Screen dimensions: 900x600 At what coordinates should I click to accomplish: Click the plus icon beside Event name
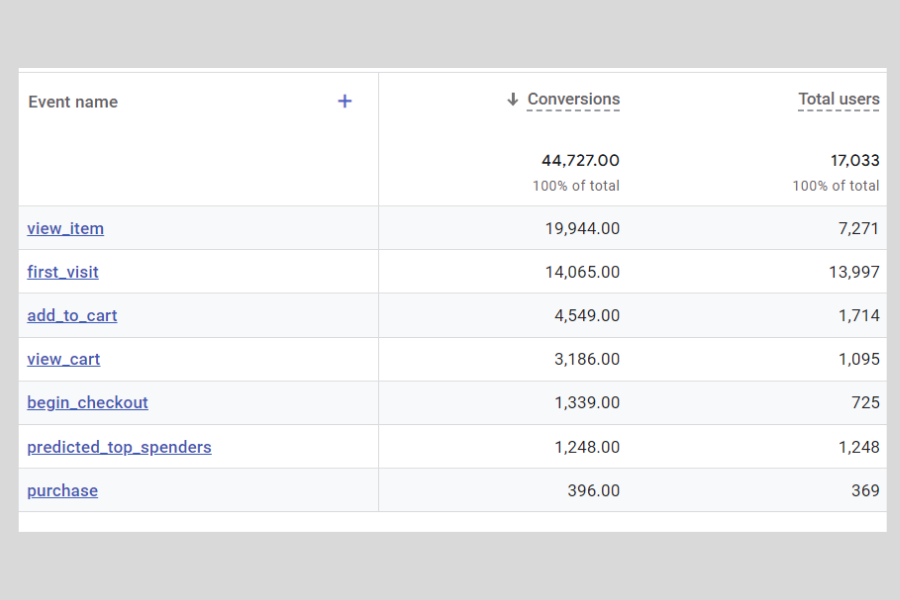click(x=345, y=101)
